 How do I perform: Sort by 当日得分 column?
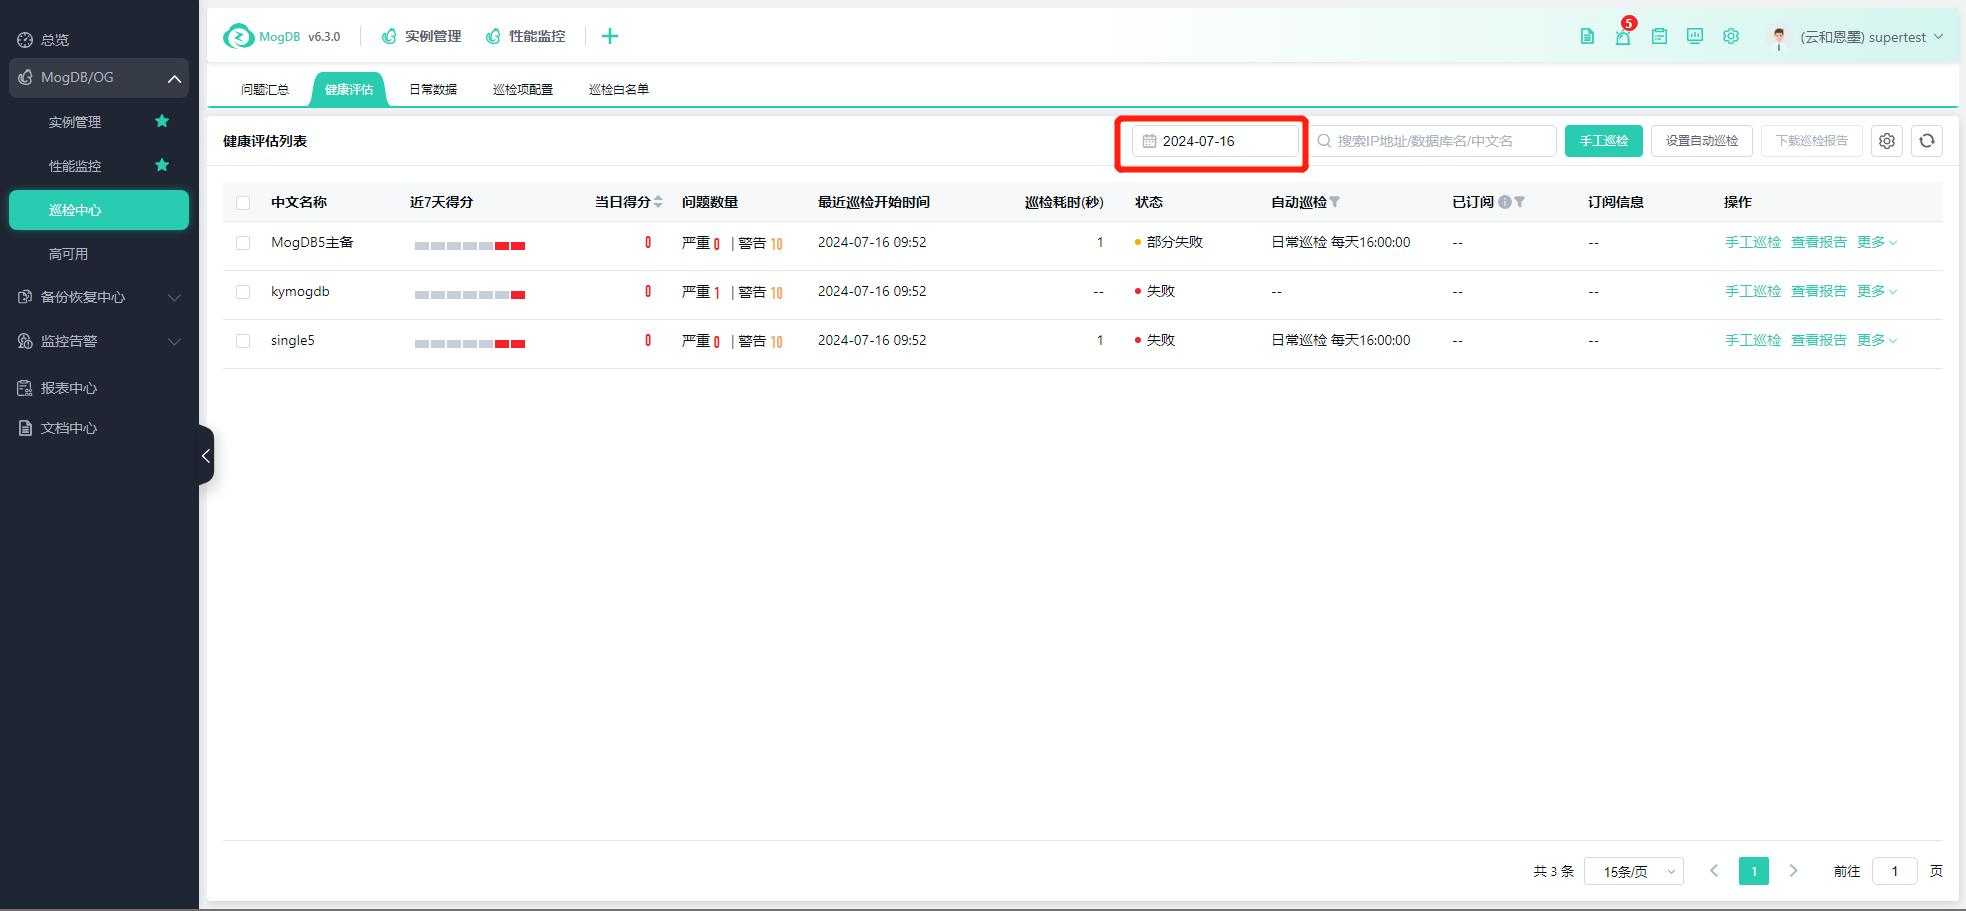(658, 202)
